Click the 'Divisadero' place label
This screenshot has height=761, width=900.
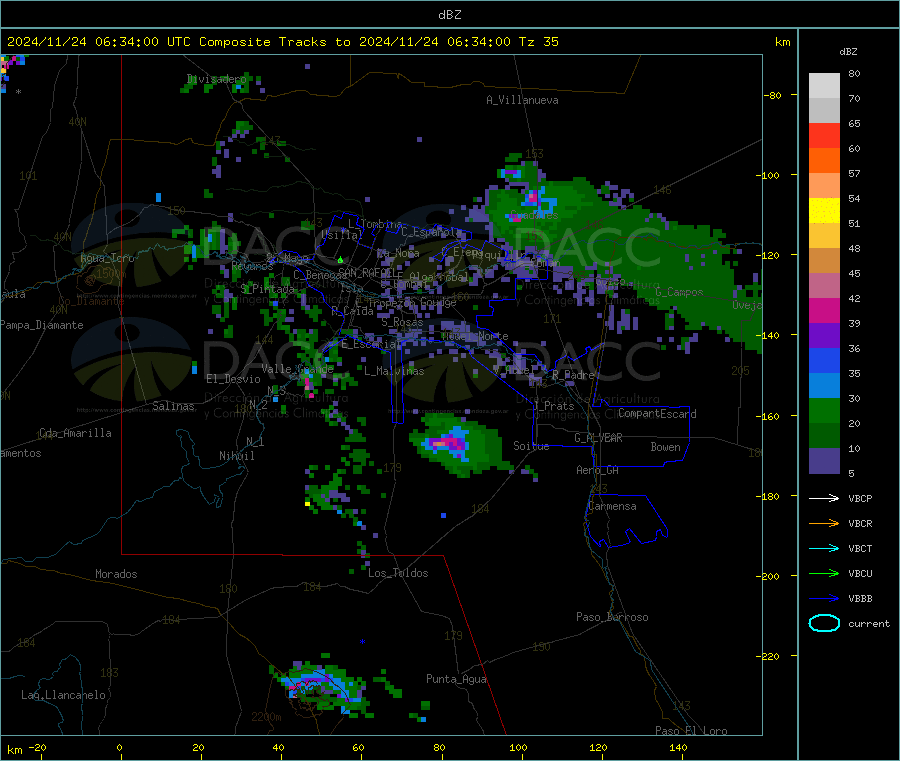[x=216, y=79]
